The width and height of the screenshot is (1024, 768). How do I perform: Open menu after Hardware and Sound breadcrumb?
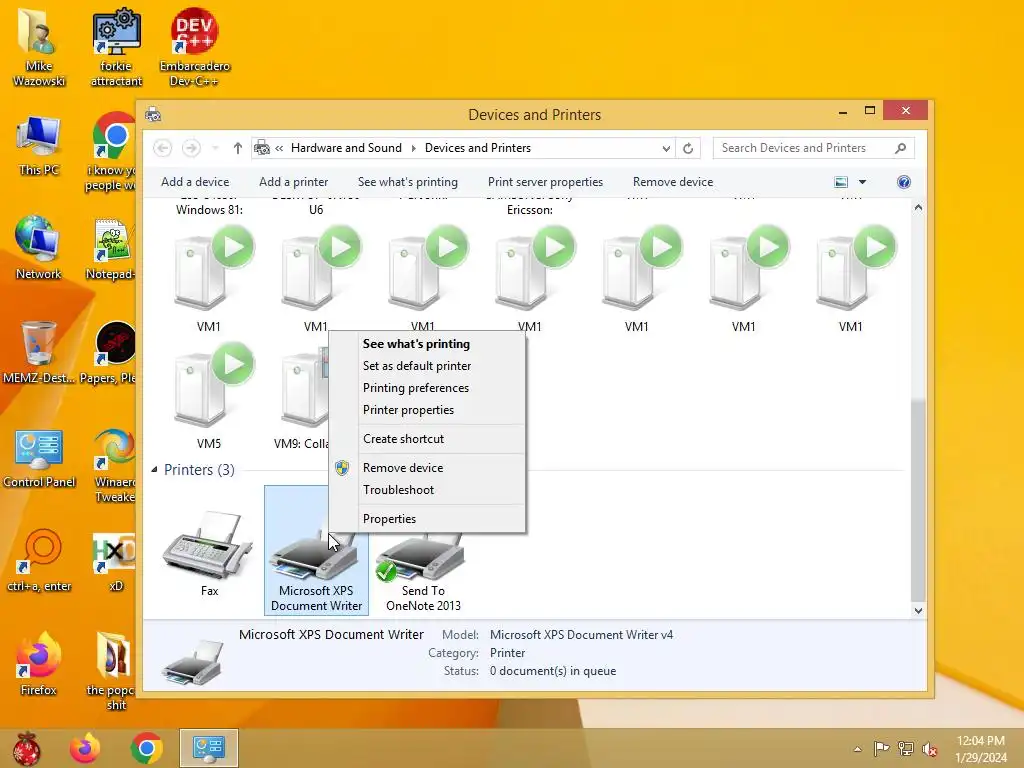(x=413, y=148)
